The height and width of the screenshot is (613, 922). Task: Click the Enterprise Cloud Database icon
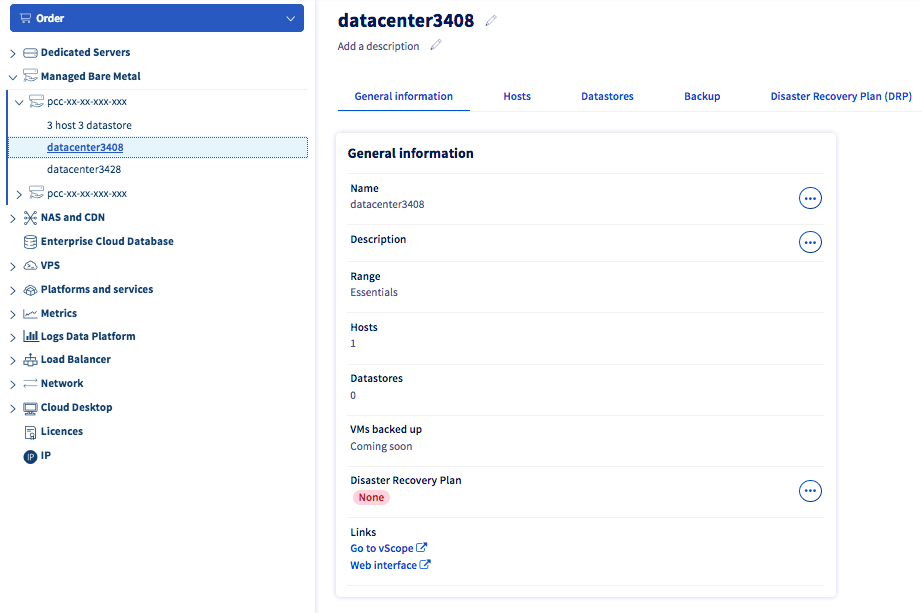[x=30, y=242]
